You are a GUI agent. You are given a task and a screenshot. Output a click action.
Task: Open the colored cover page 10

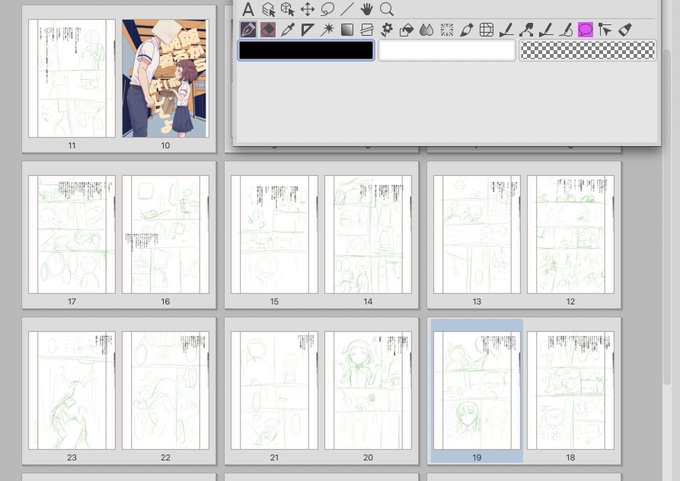point(165,78)
